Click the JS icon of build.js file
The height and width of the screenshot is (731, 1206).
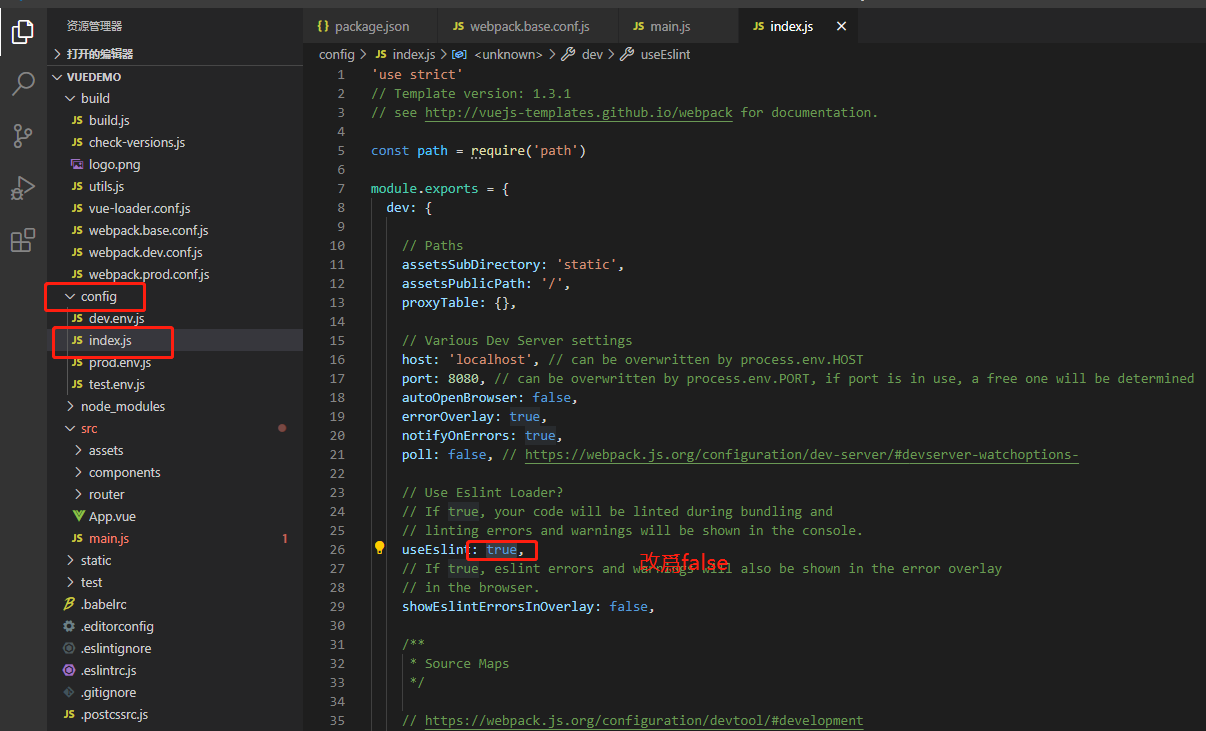pos(78,120)
